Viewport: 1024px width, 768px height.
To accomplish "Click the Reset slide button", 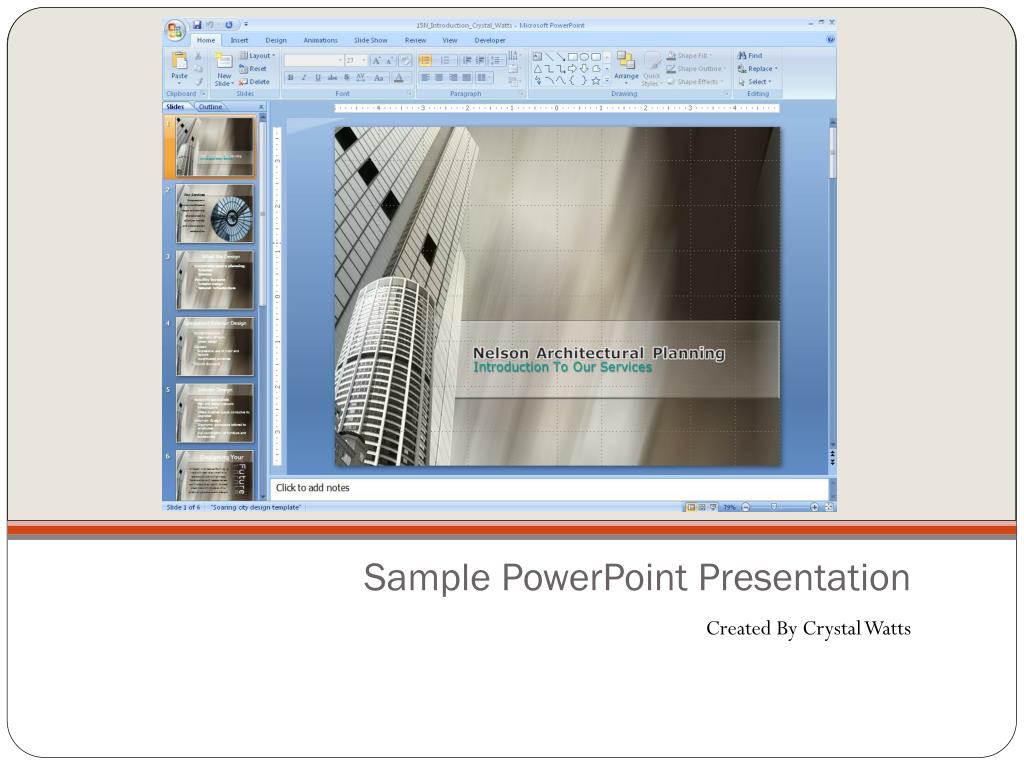I will coord(253,69).
